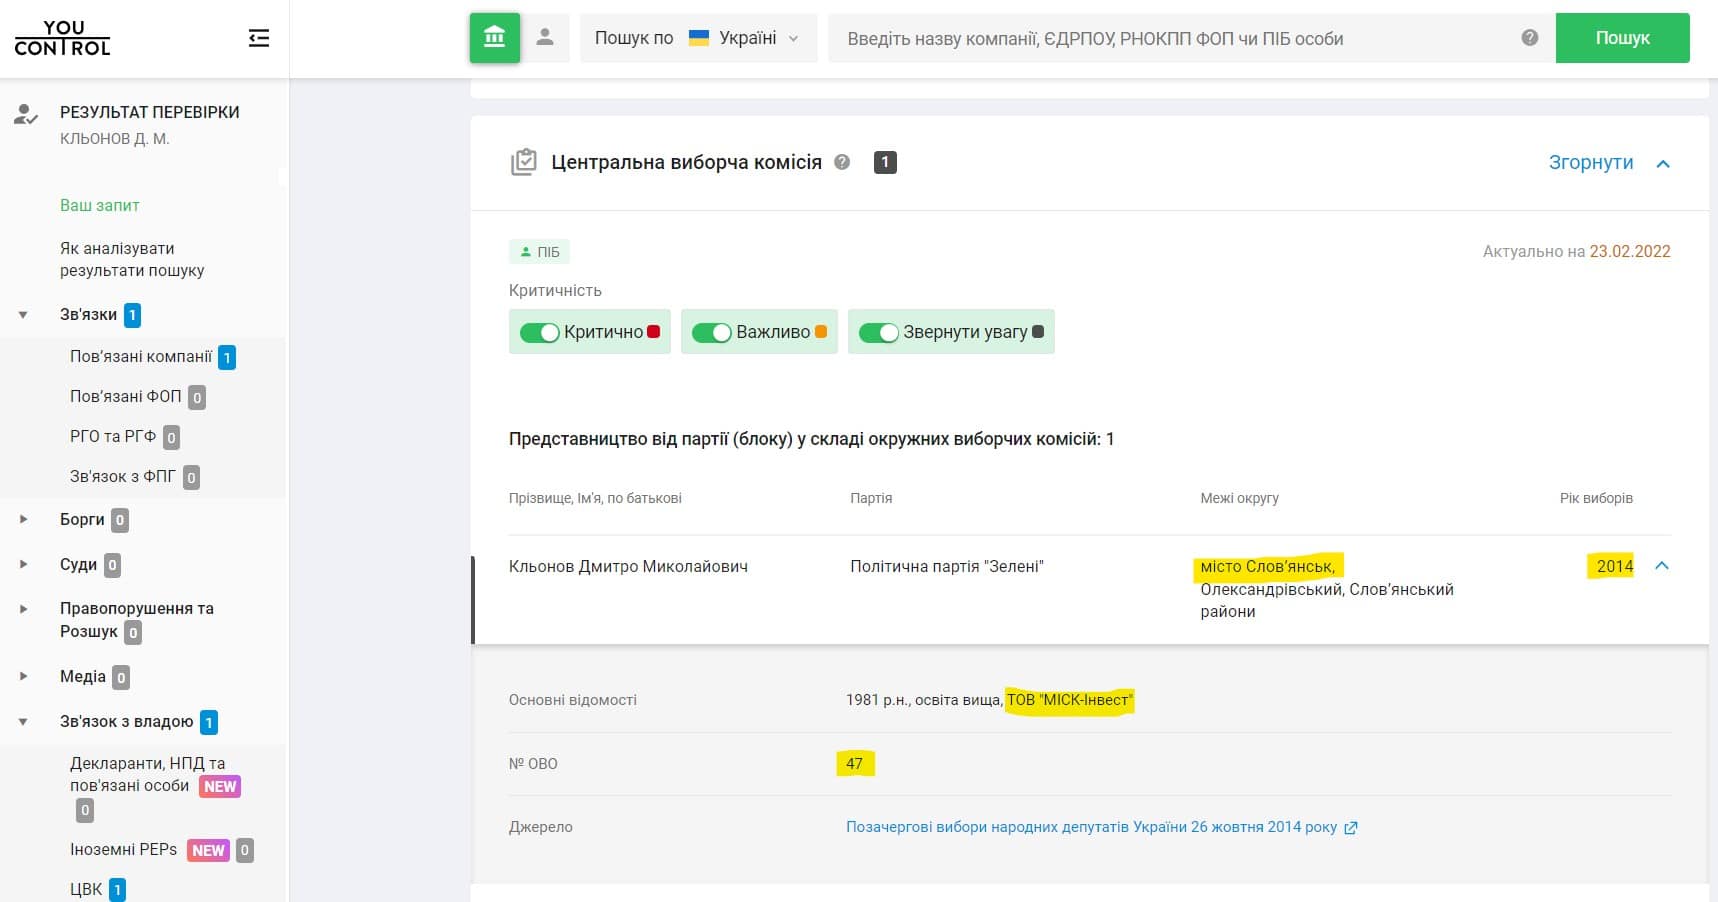1718x902 pixels.
Task: Expand the Борги tree arrow
Action: 23,520
